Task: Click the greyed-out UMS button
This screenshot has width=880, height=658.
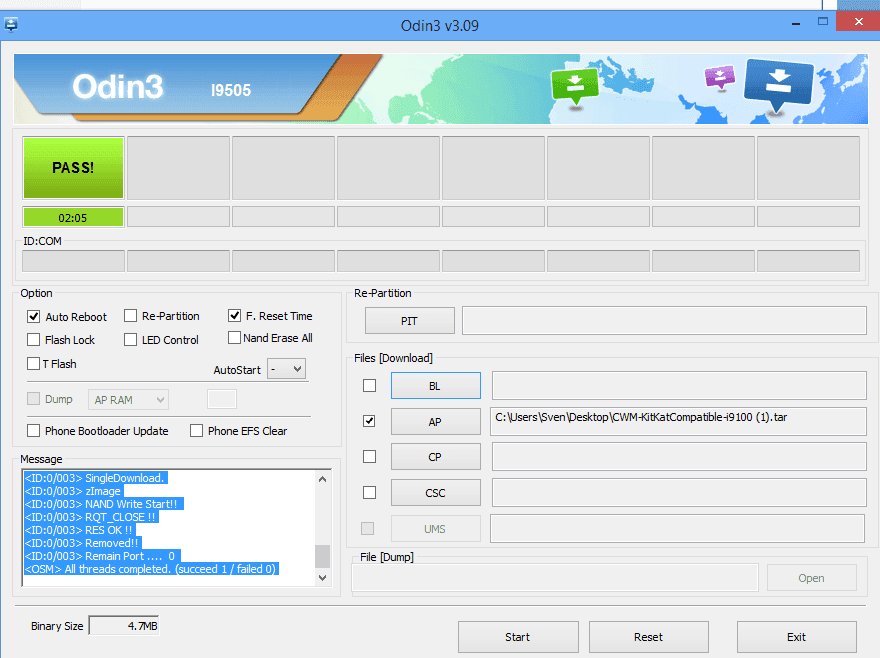Action: (x=436, y=529)
